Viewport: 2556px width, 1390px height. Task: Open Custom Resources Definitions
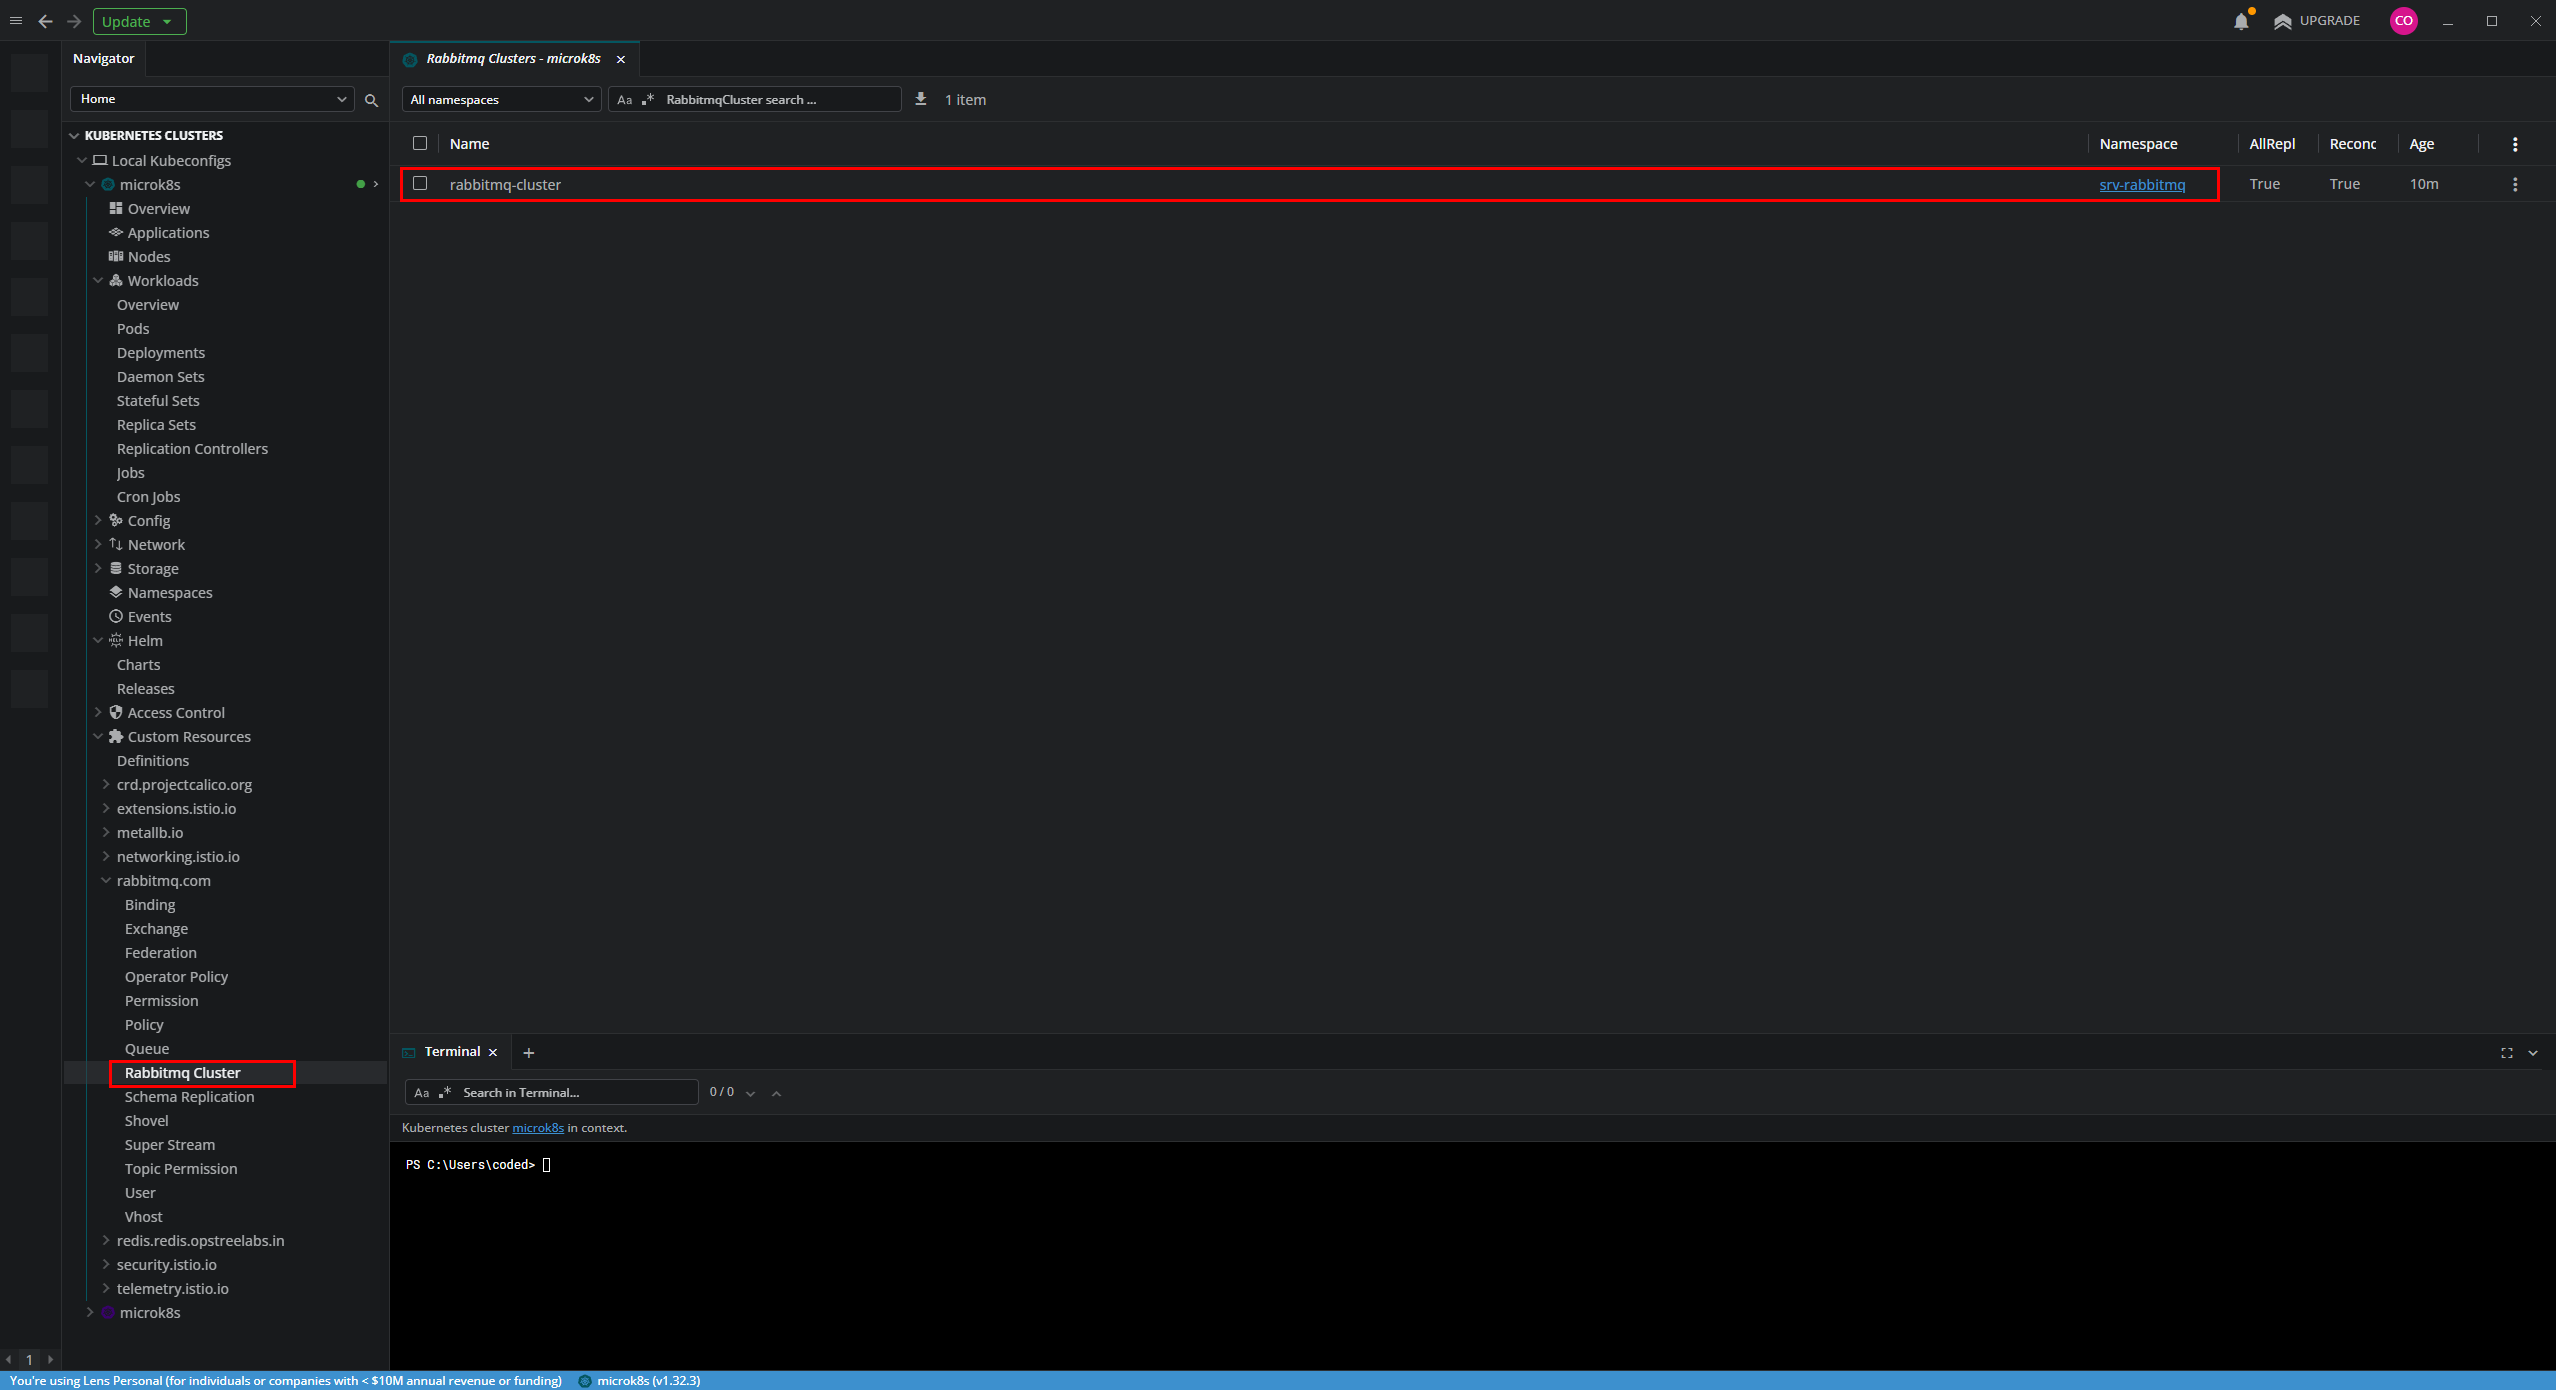(152, 760)
